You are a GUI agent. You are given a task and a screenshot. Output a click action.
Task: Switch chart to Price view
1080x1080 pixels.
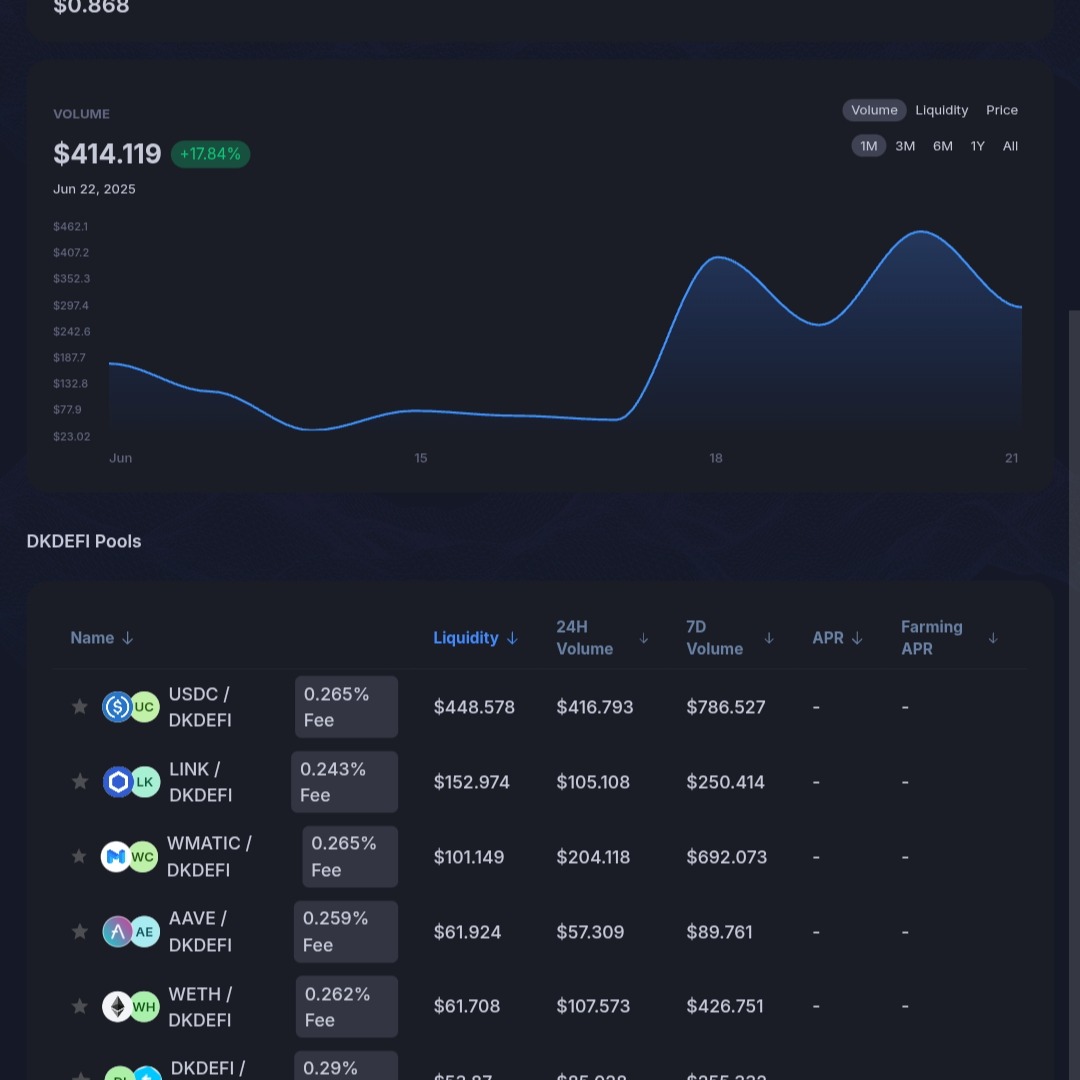click(1001, 110)
